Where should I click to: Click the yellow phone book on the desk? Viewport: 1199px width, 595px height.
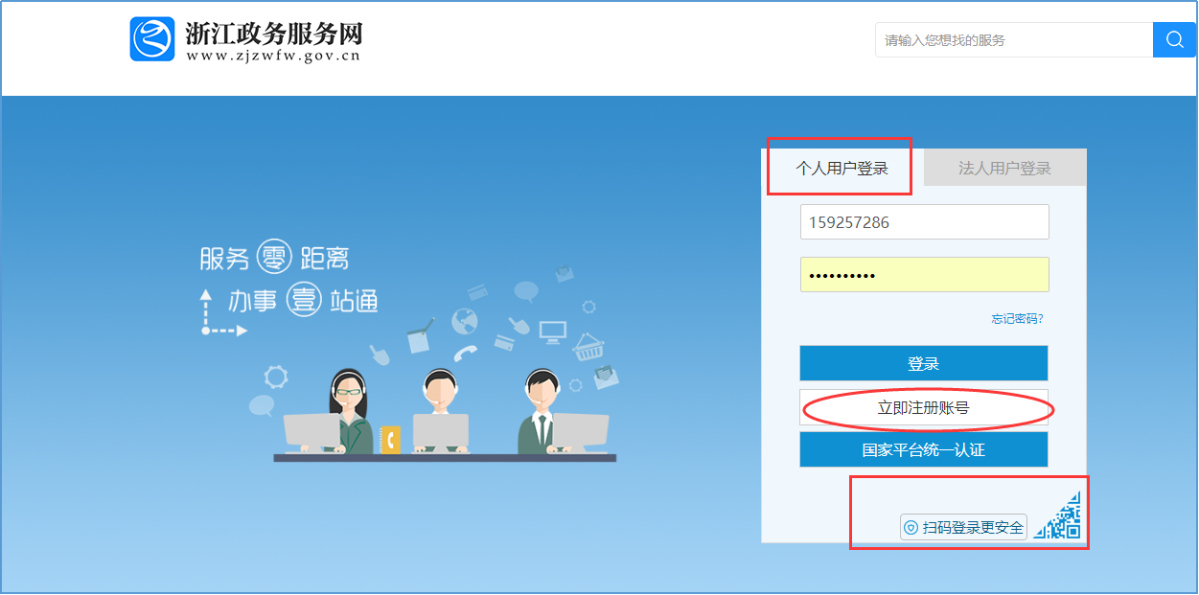(390, 439)
